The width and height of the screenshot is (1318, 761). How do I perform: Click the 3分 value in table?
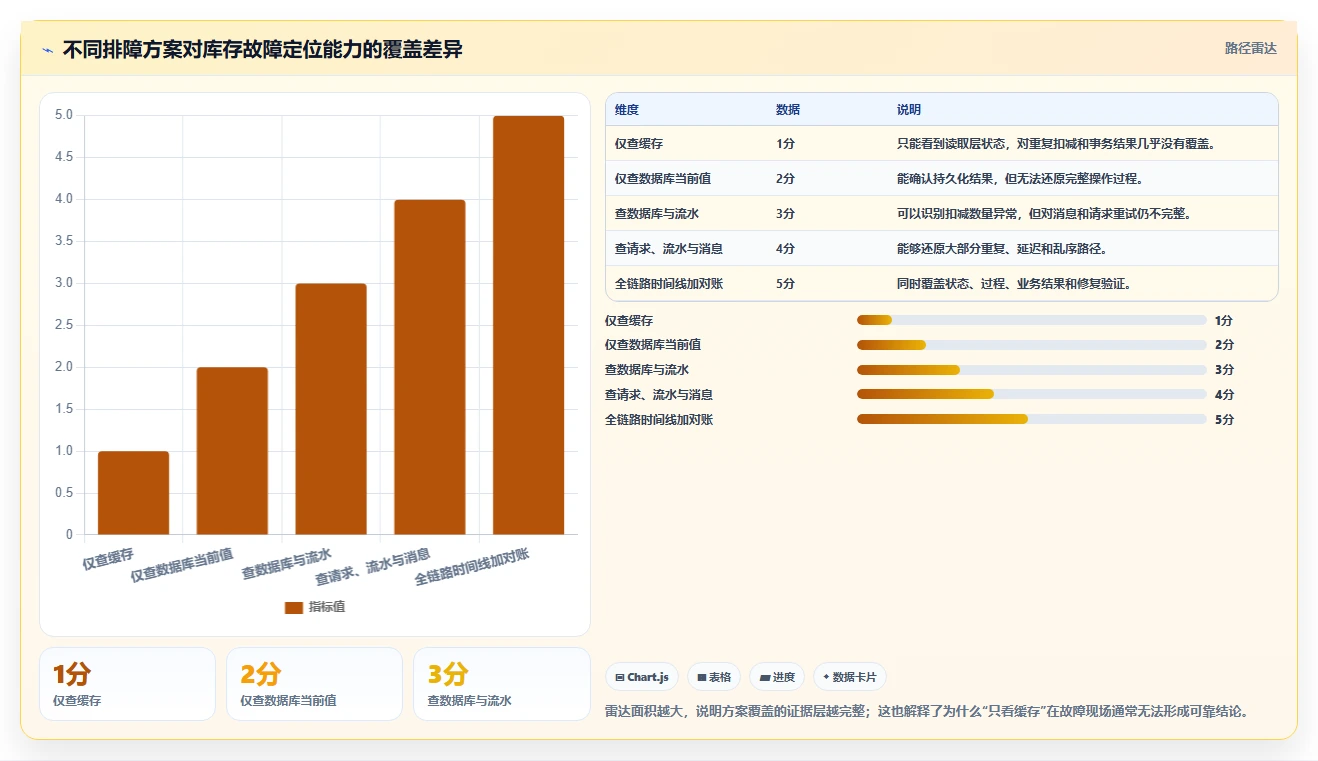tap(785, 214)
